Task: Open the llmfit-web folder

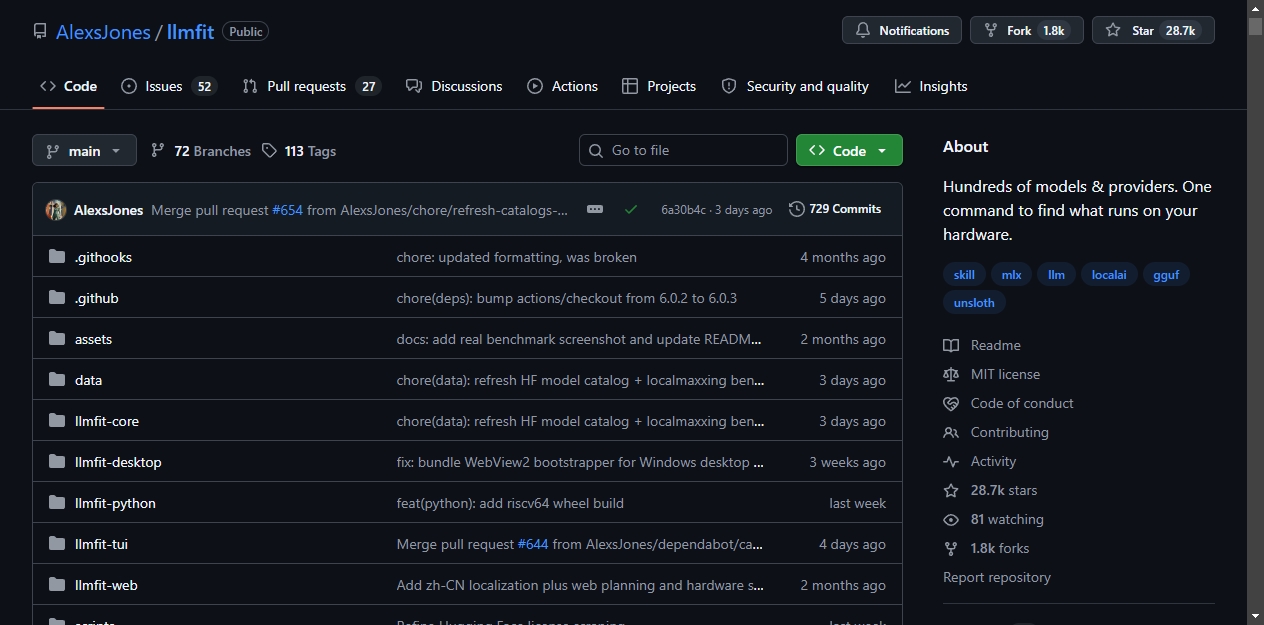Action: pos(106,585)
